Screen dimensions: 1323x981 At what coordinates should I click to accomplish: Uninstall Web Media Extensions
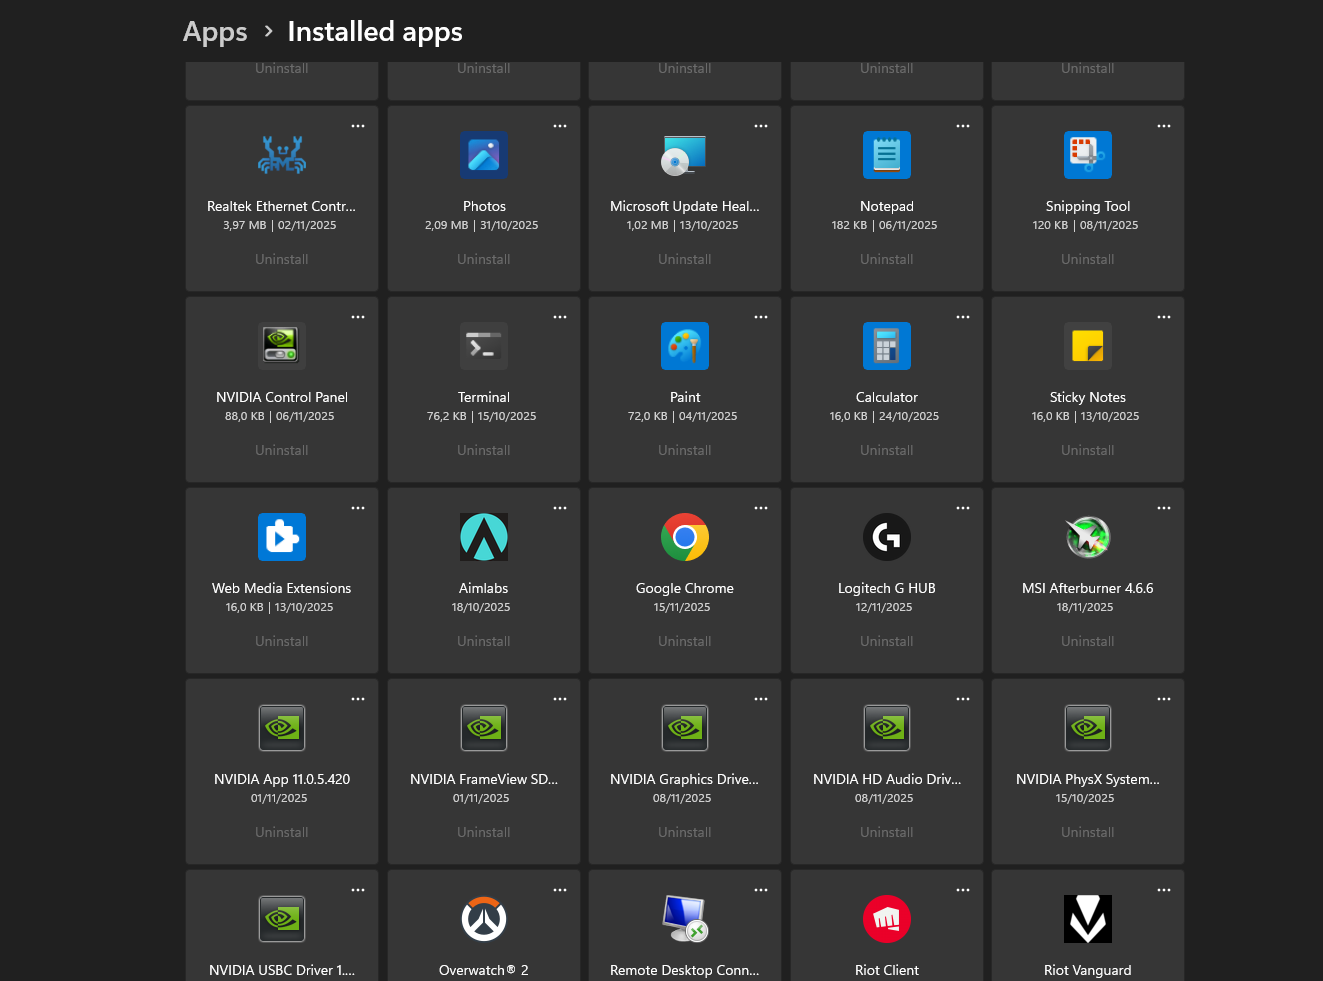pos(282,641)
